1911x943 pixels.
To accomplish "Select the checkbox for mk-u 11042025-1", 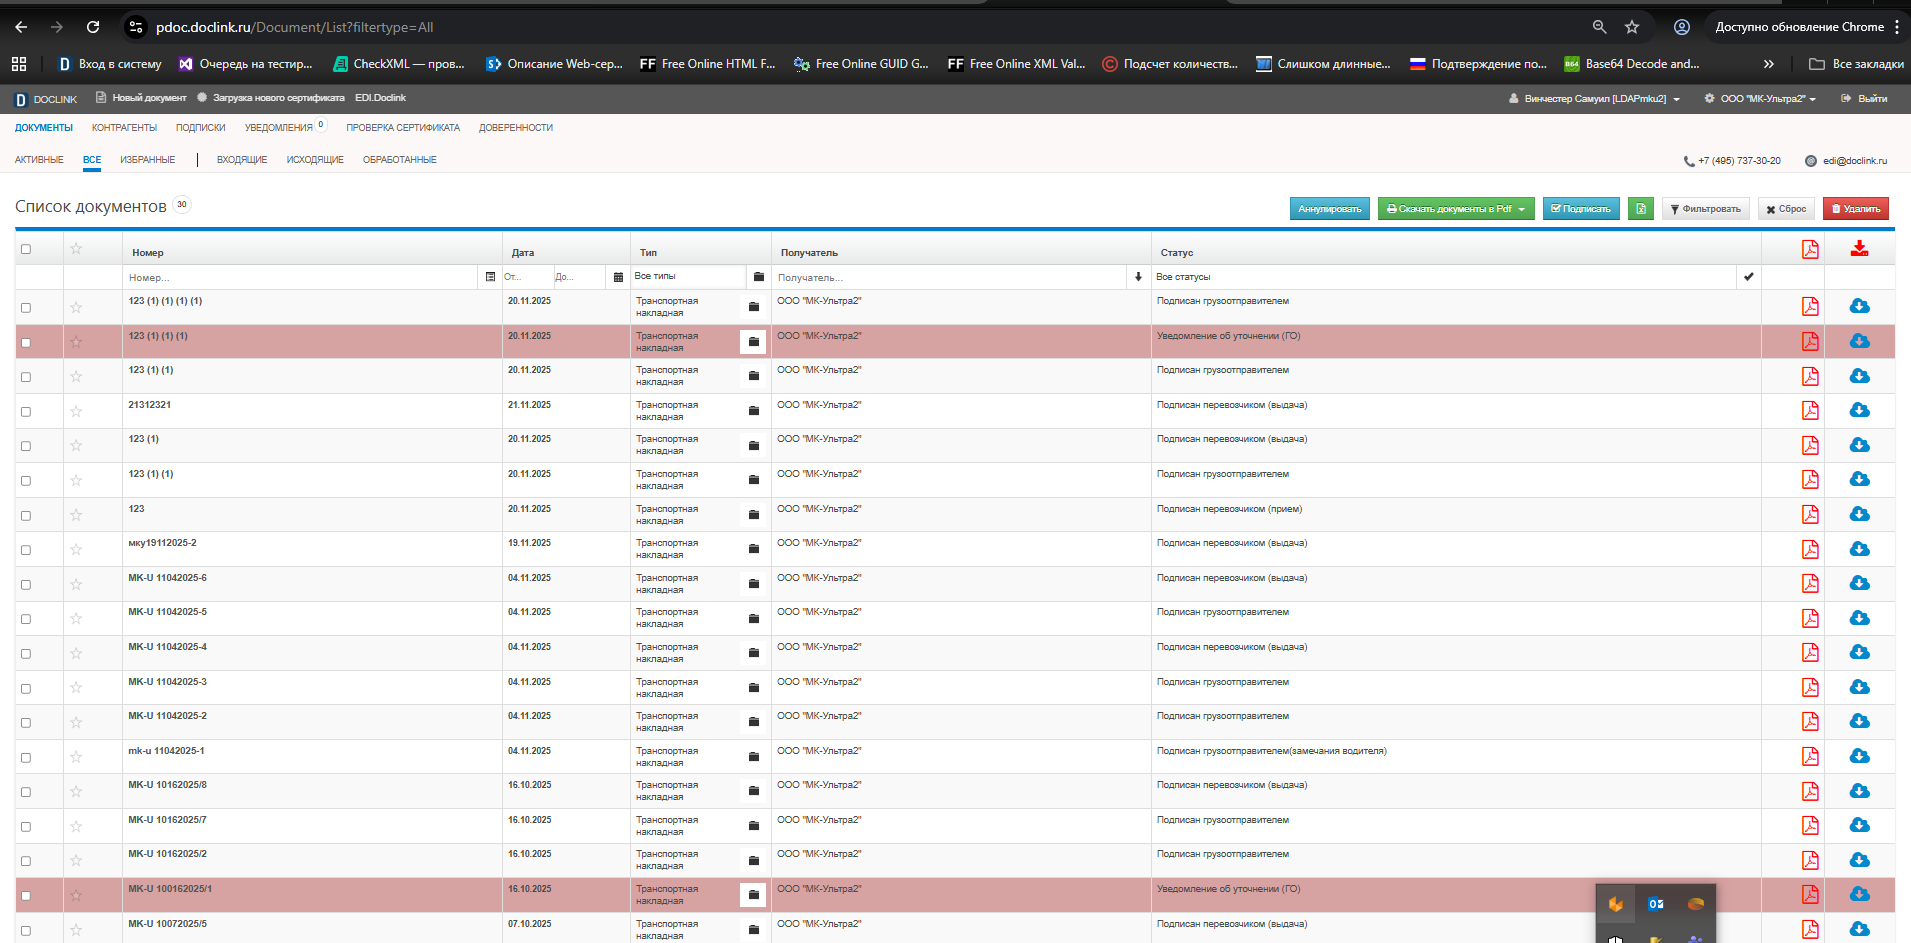I will coord(26,758).
